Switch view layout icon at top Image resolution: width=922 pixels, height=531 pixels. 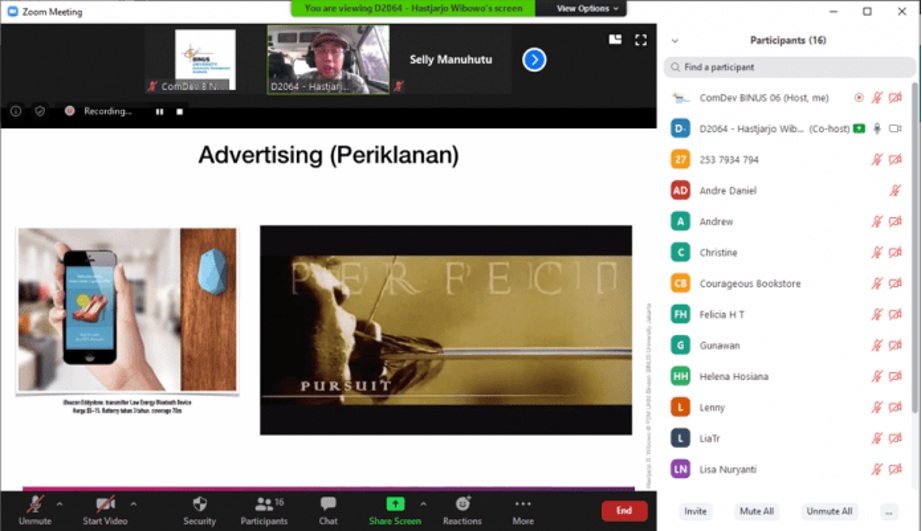pos(615,39)
